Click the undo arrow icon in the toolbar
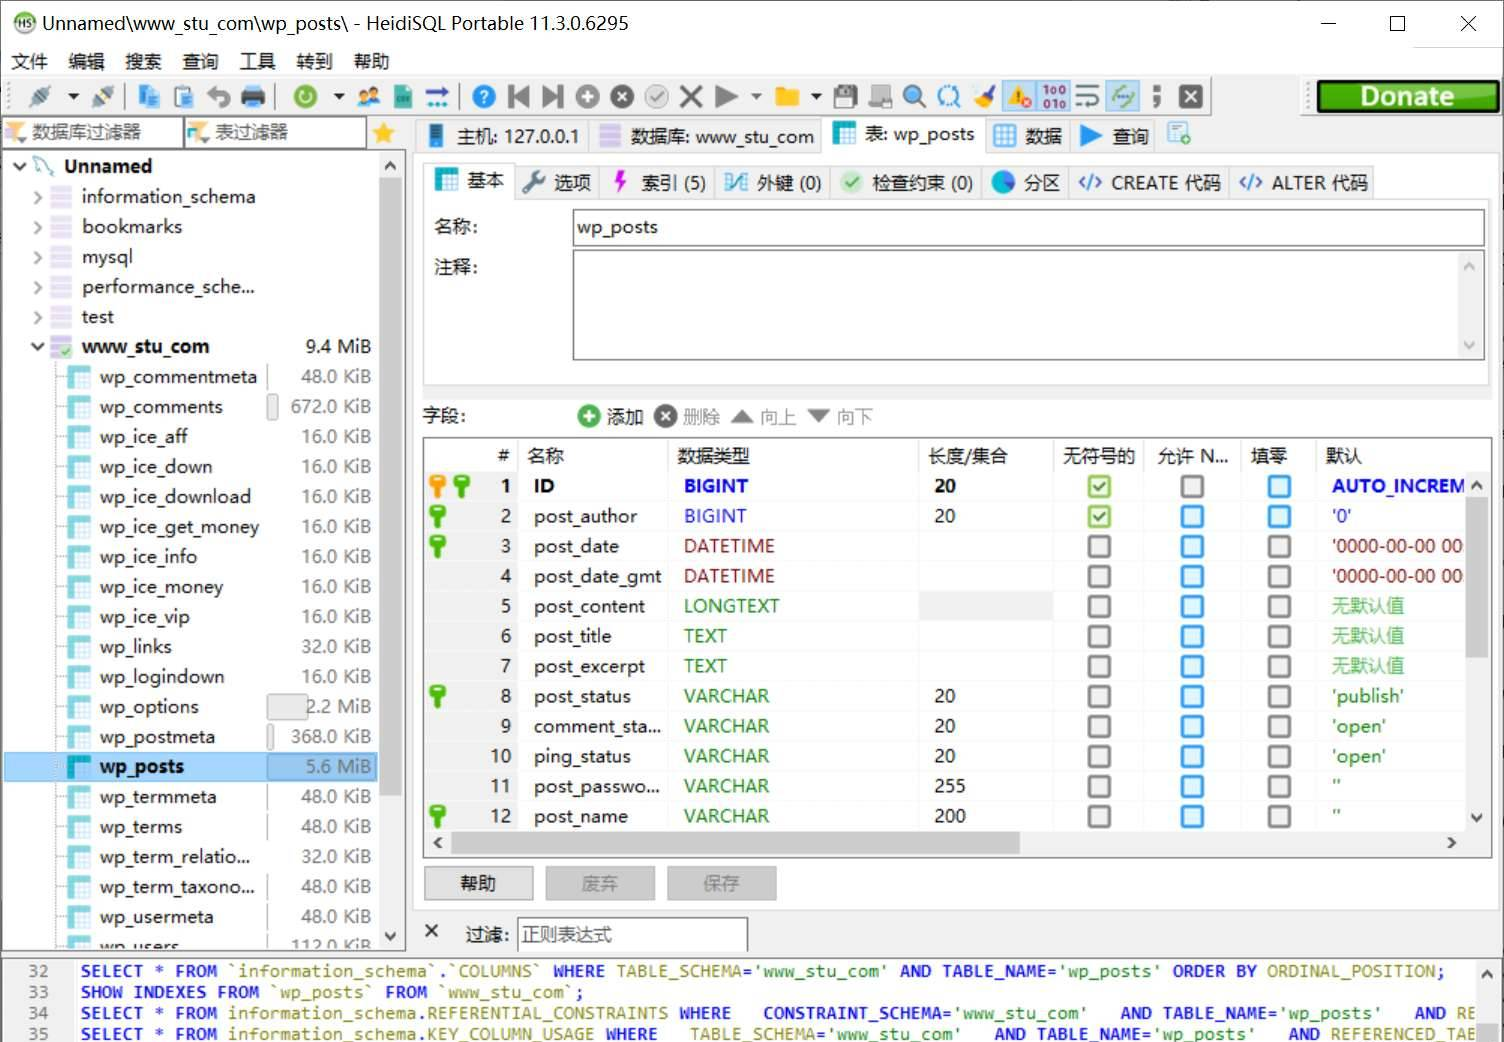The height and width of the screenshot is (1042, 1504). (x=218, y=96)
